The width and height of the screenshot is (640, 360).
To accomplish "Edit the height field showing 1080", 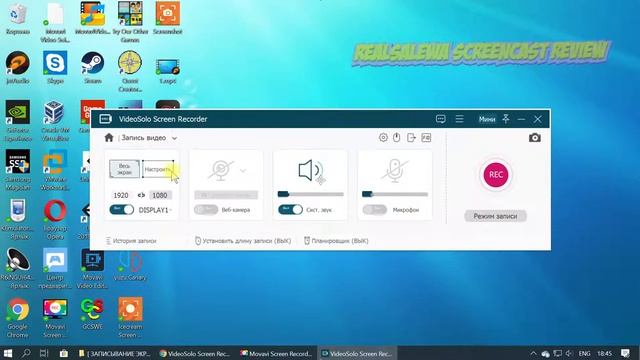I will 160,195.
